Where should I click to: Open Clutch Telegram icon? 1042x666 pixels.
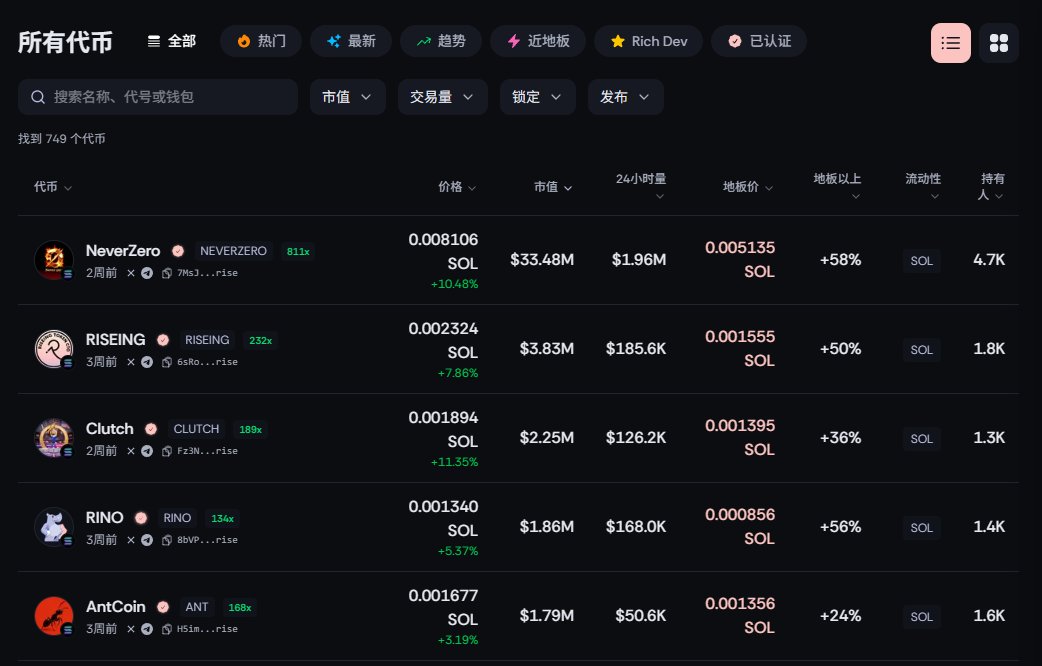click(147, 451)
